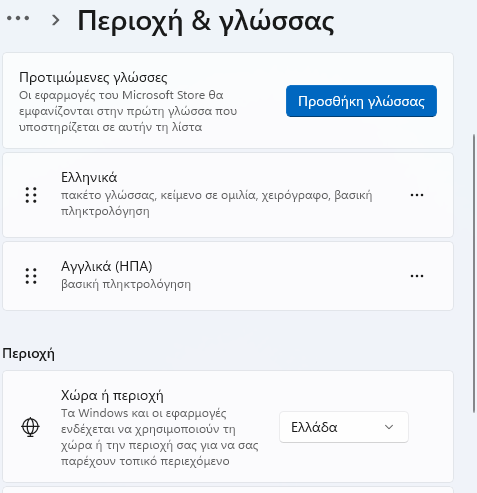The width and height of the screenshot is (477, 493).
Task: Click the Περιοχή & γλώσσας page title
Action: pos(206,22)
